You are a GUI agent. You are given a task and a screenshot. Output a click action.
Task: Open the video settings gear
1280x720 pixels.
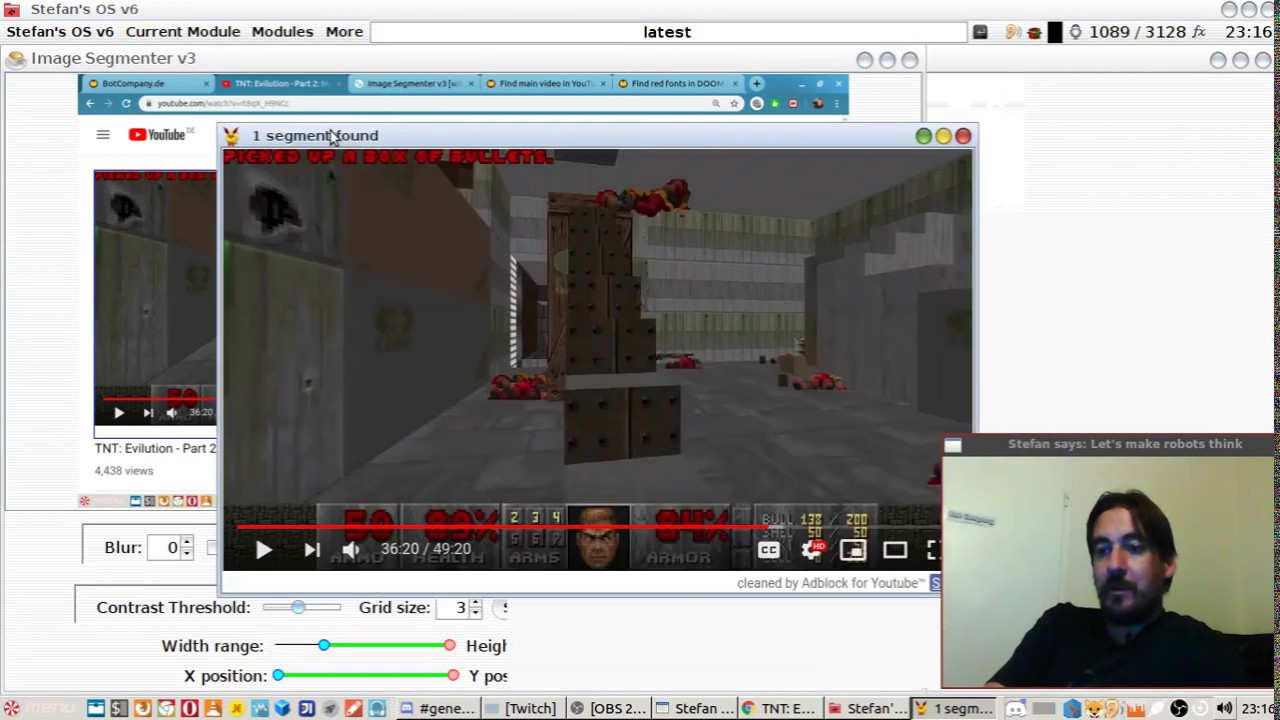[811, 549]
